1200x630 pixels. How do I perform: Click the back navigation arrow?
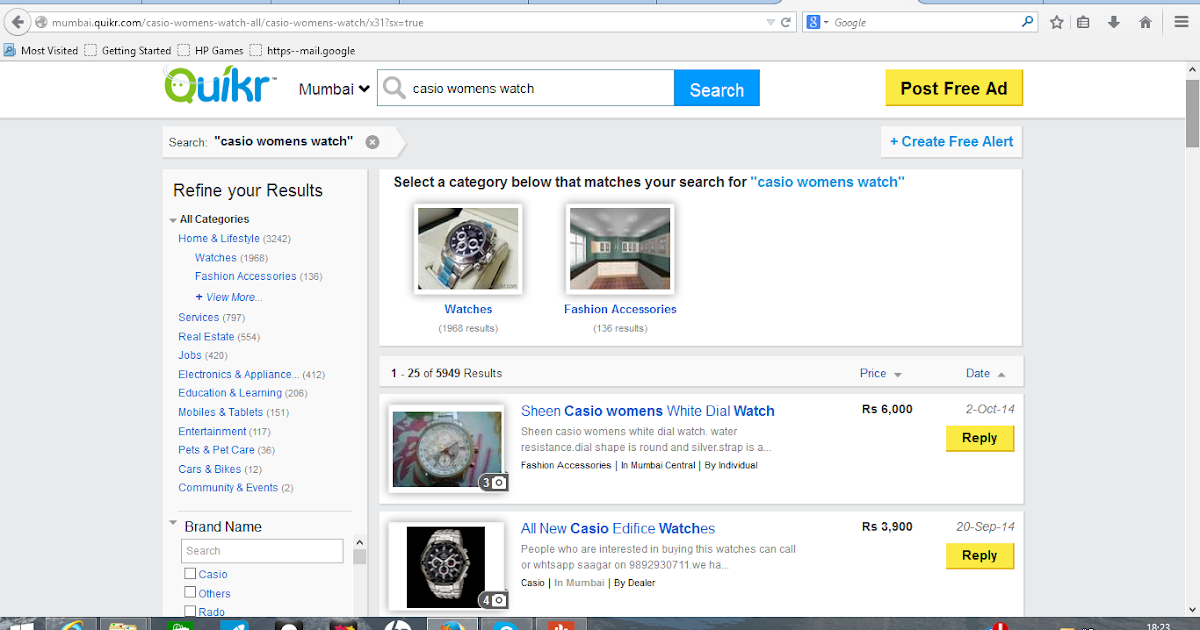16,21
